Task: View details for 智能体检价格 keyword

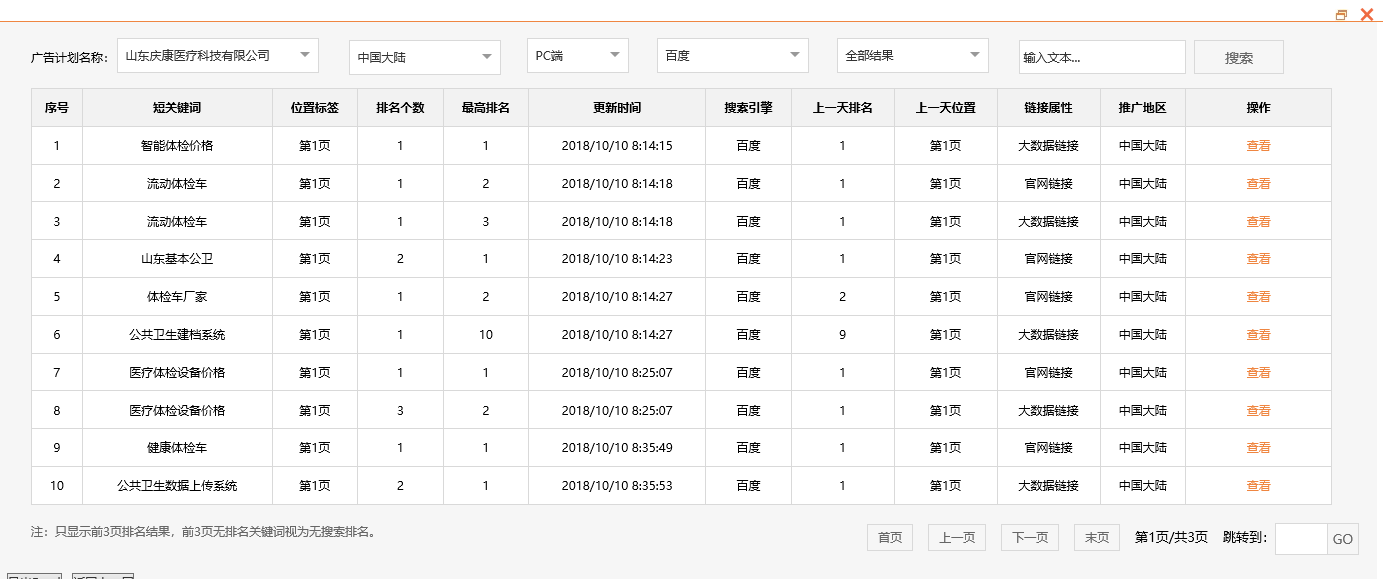Action: point(1258,145)
